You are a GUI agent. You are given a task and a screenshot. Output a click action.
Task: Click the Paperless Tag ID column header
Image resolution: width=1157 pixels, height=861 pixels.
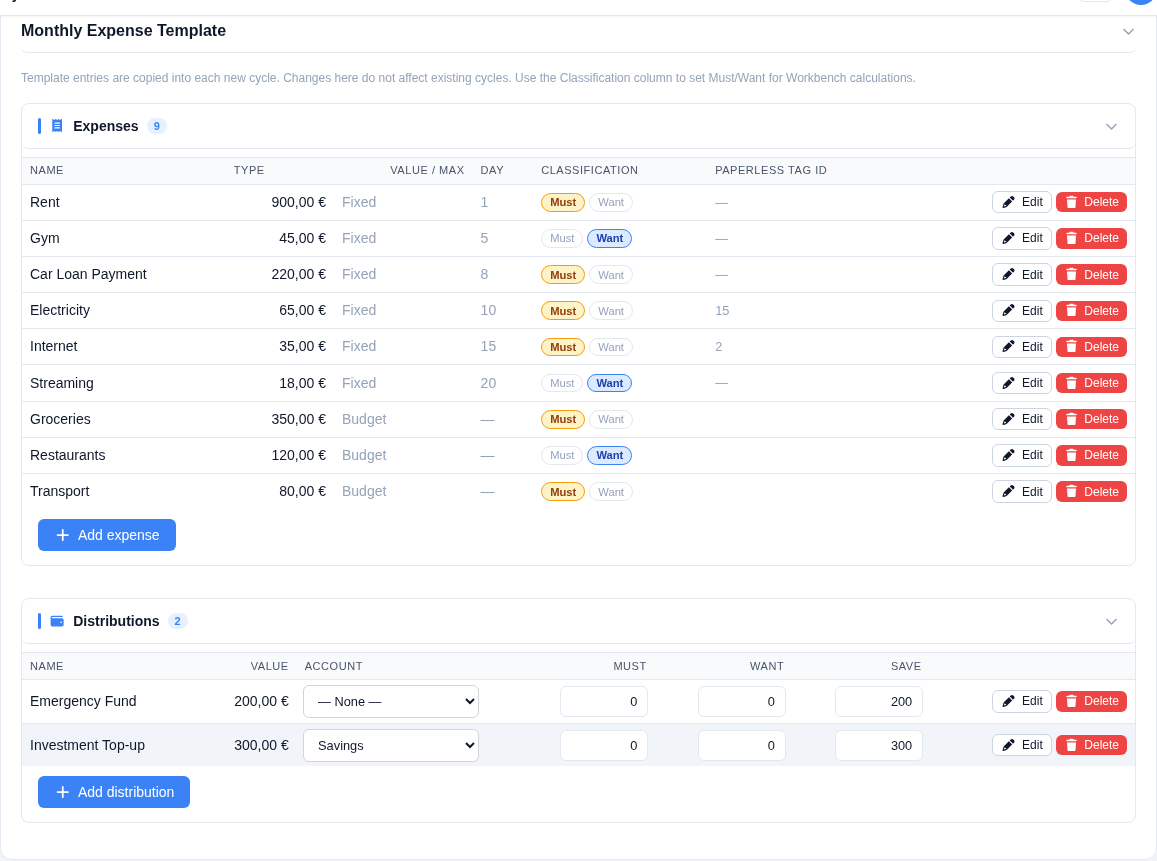(x=770, y=170)
